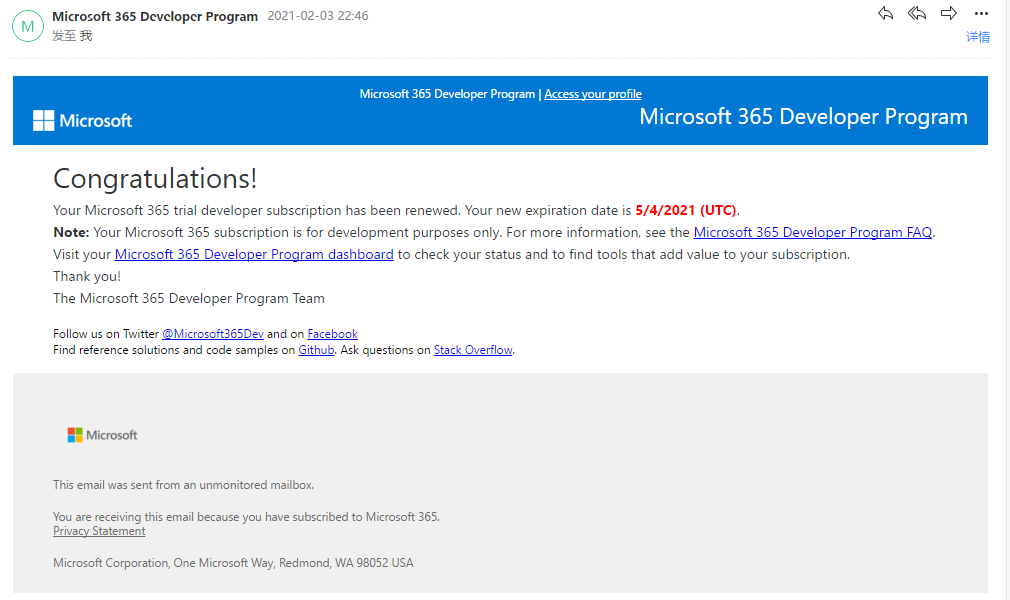The height and width of the screenshot is (600, 1010).
Task: Click the recipient line '发至 我'
Action: (72, 36)
